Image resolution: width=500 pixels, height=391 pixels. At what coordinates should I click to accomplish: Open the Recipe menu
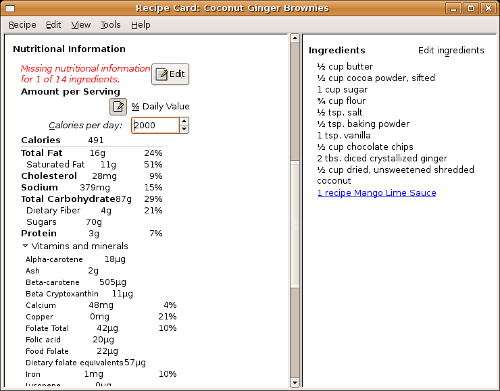tap(22, 25)
